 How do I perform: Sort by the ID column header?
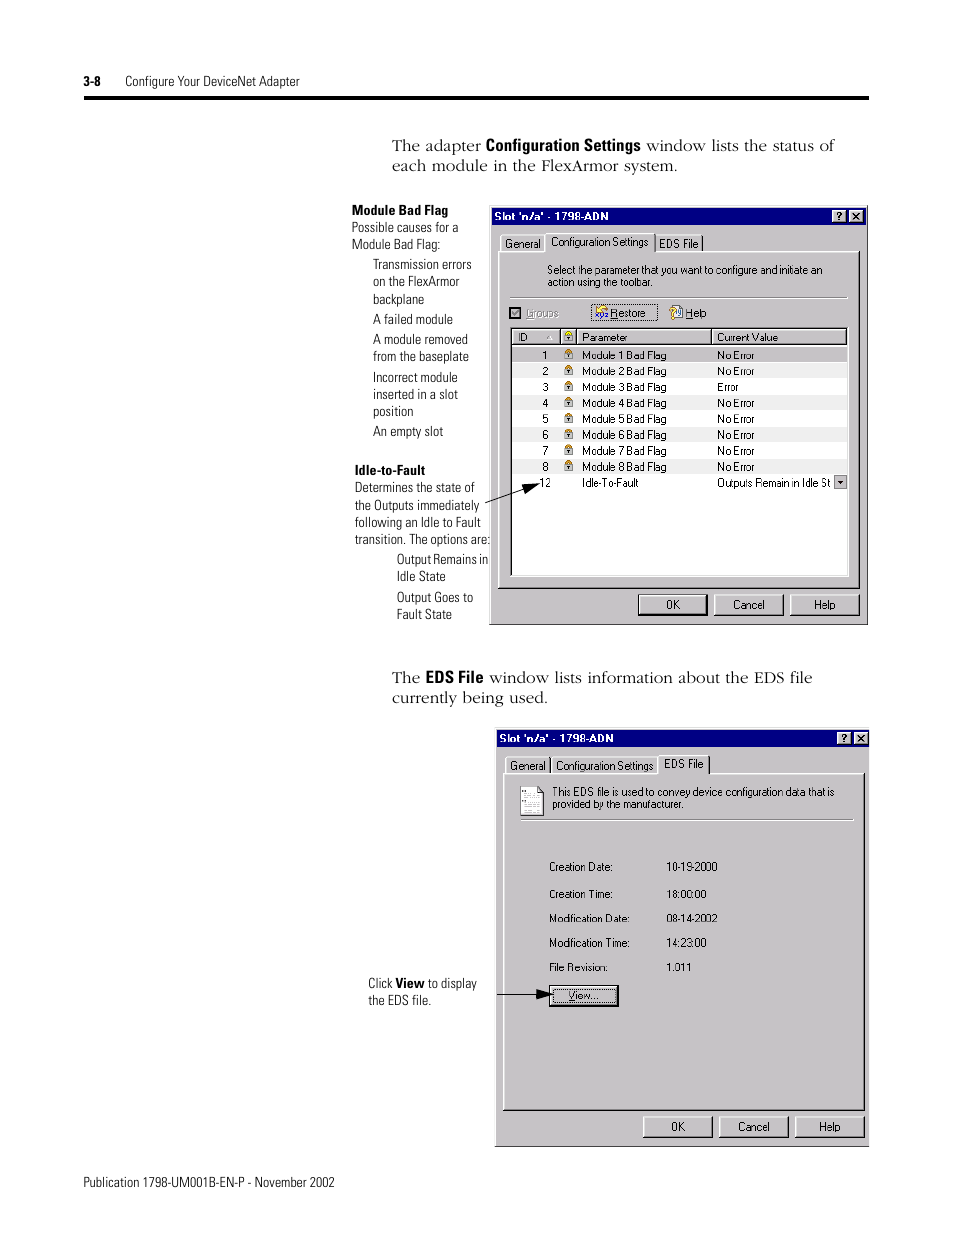coord(535,337)
